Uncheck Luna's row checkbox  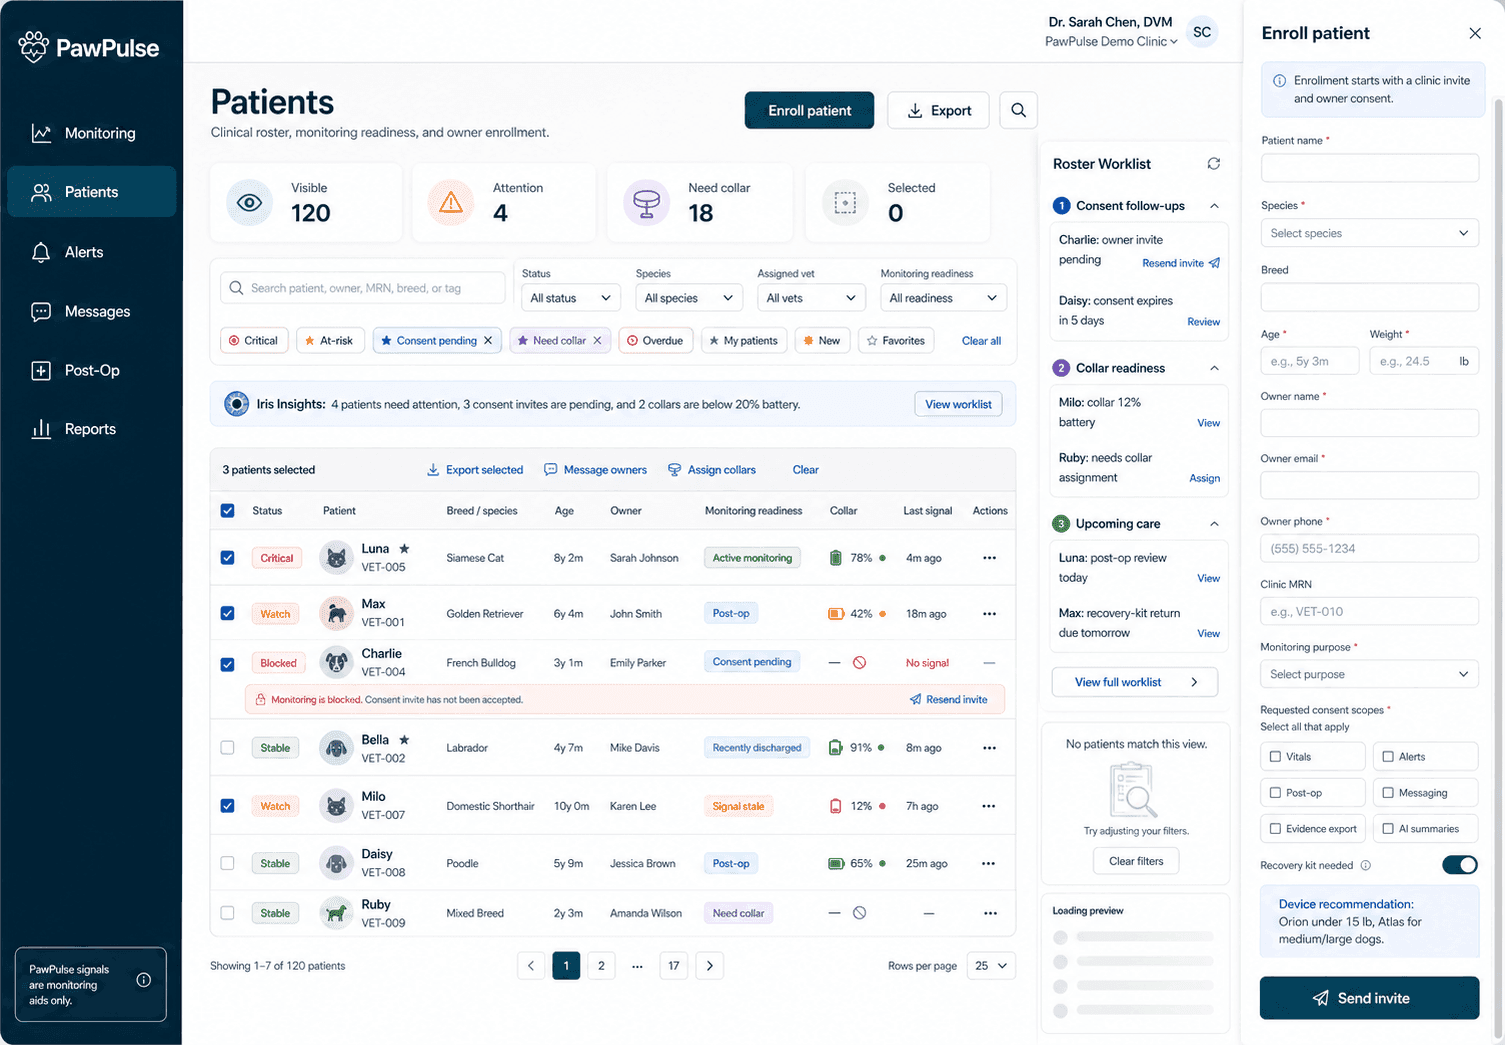click(227, 558)
